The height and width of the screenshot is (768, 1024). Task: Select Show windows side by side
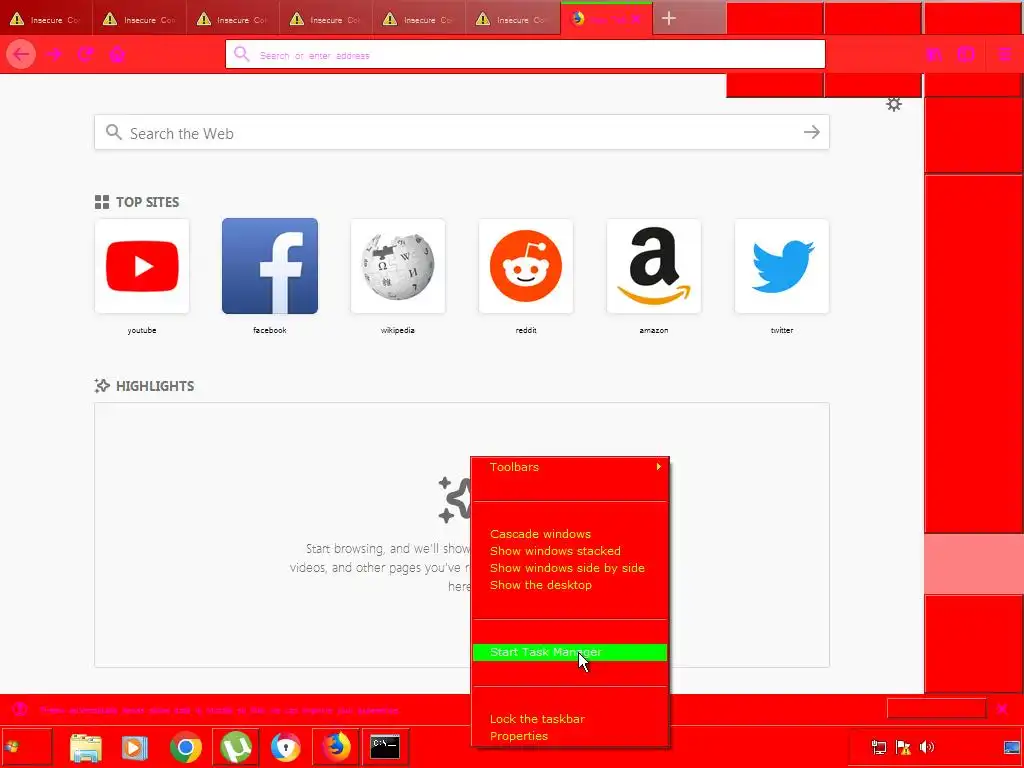click(x=569, y=568)
